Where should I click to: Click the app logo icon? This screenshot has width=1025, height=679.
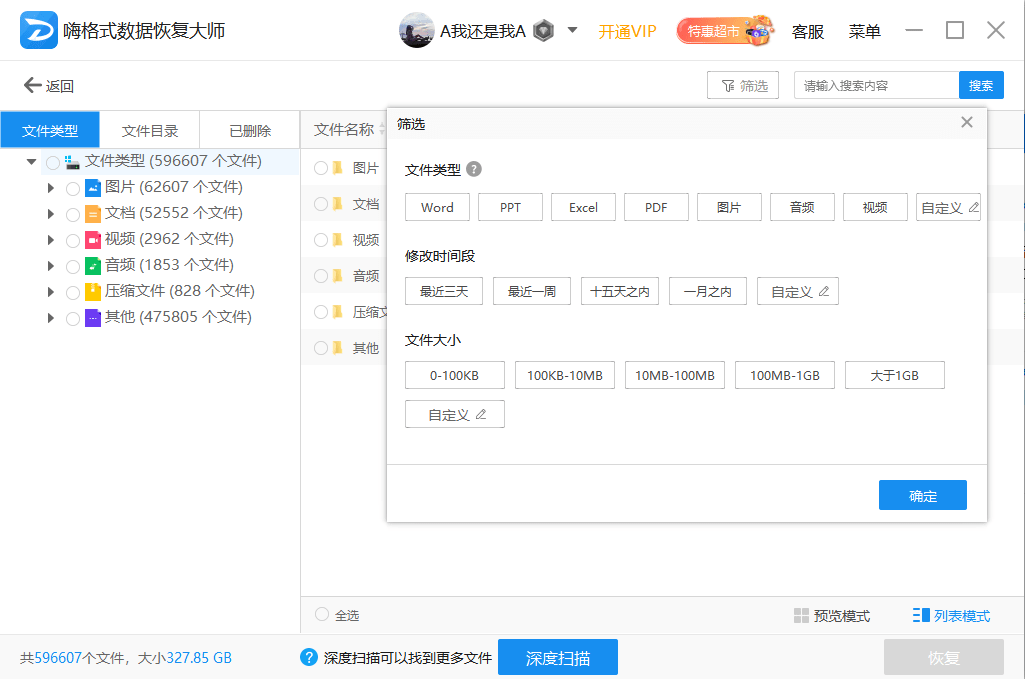pyautogui.click(x=39, y=30)
